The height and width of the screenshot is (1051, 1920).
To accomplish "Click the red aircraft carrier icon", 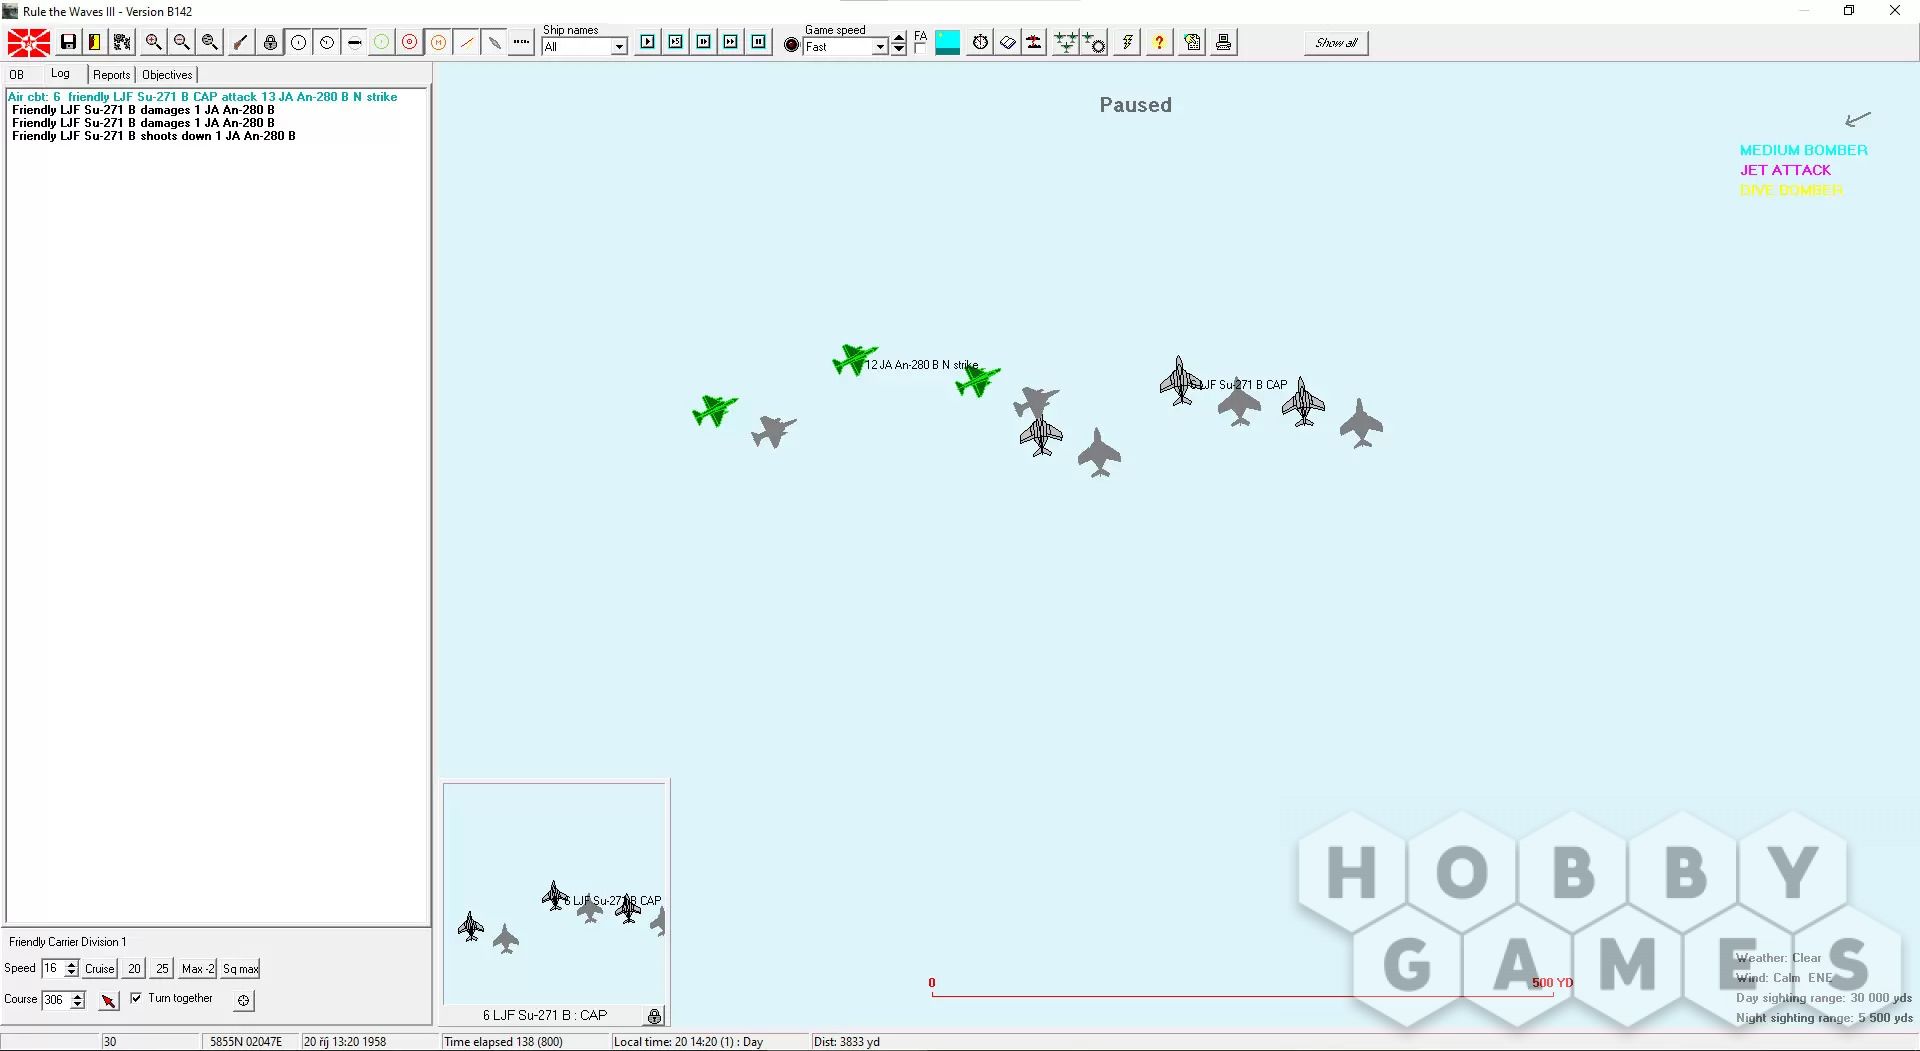I will click(1034, 43).
